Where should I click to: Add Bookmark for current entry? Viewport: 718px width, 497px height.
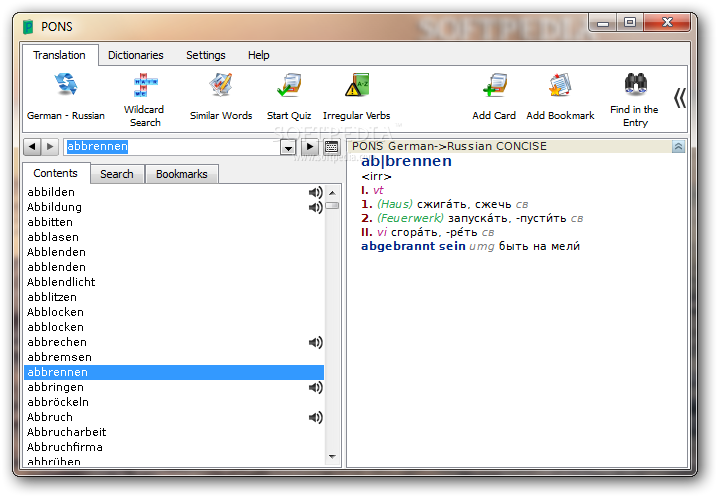pyautogui.click(x=560, y=84)
